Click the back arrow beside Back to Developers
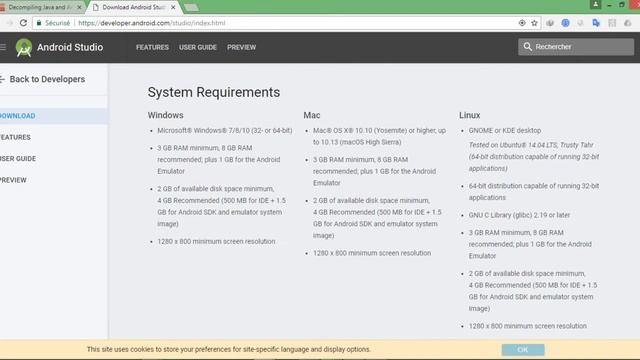 [x=2, y=79]
